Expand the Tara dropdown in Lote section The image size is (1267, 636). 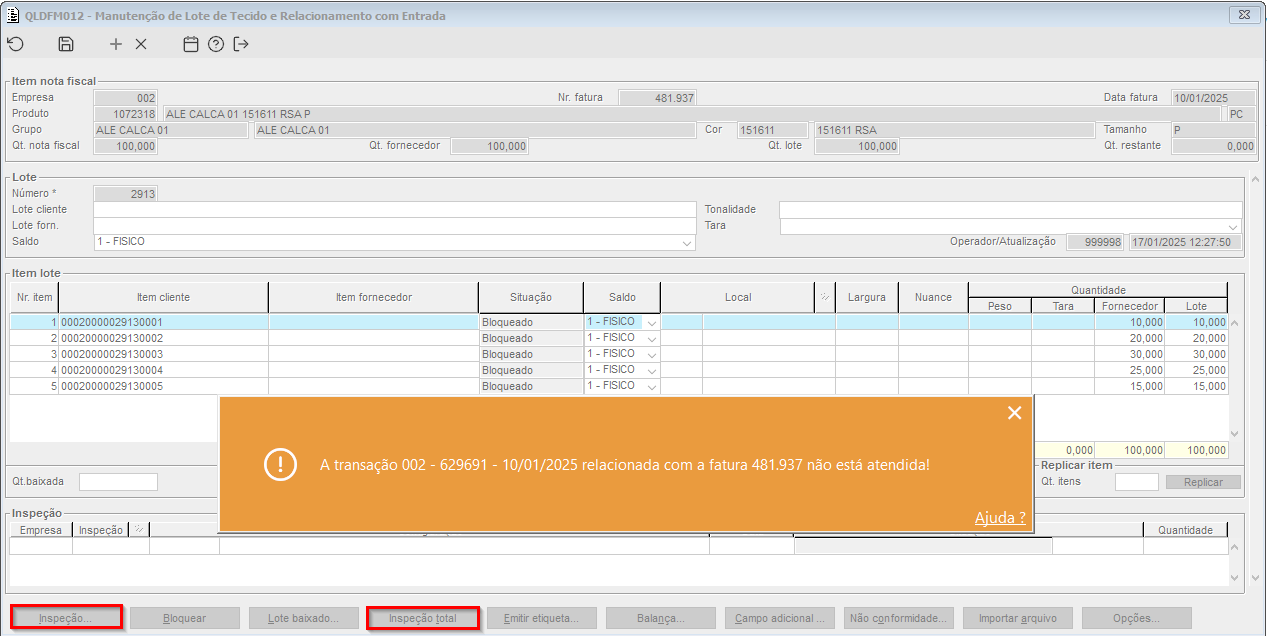tap(1233, 227)
